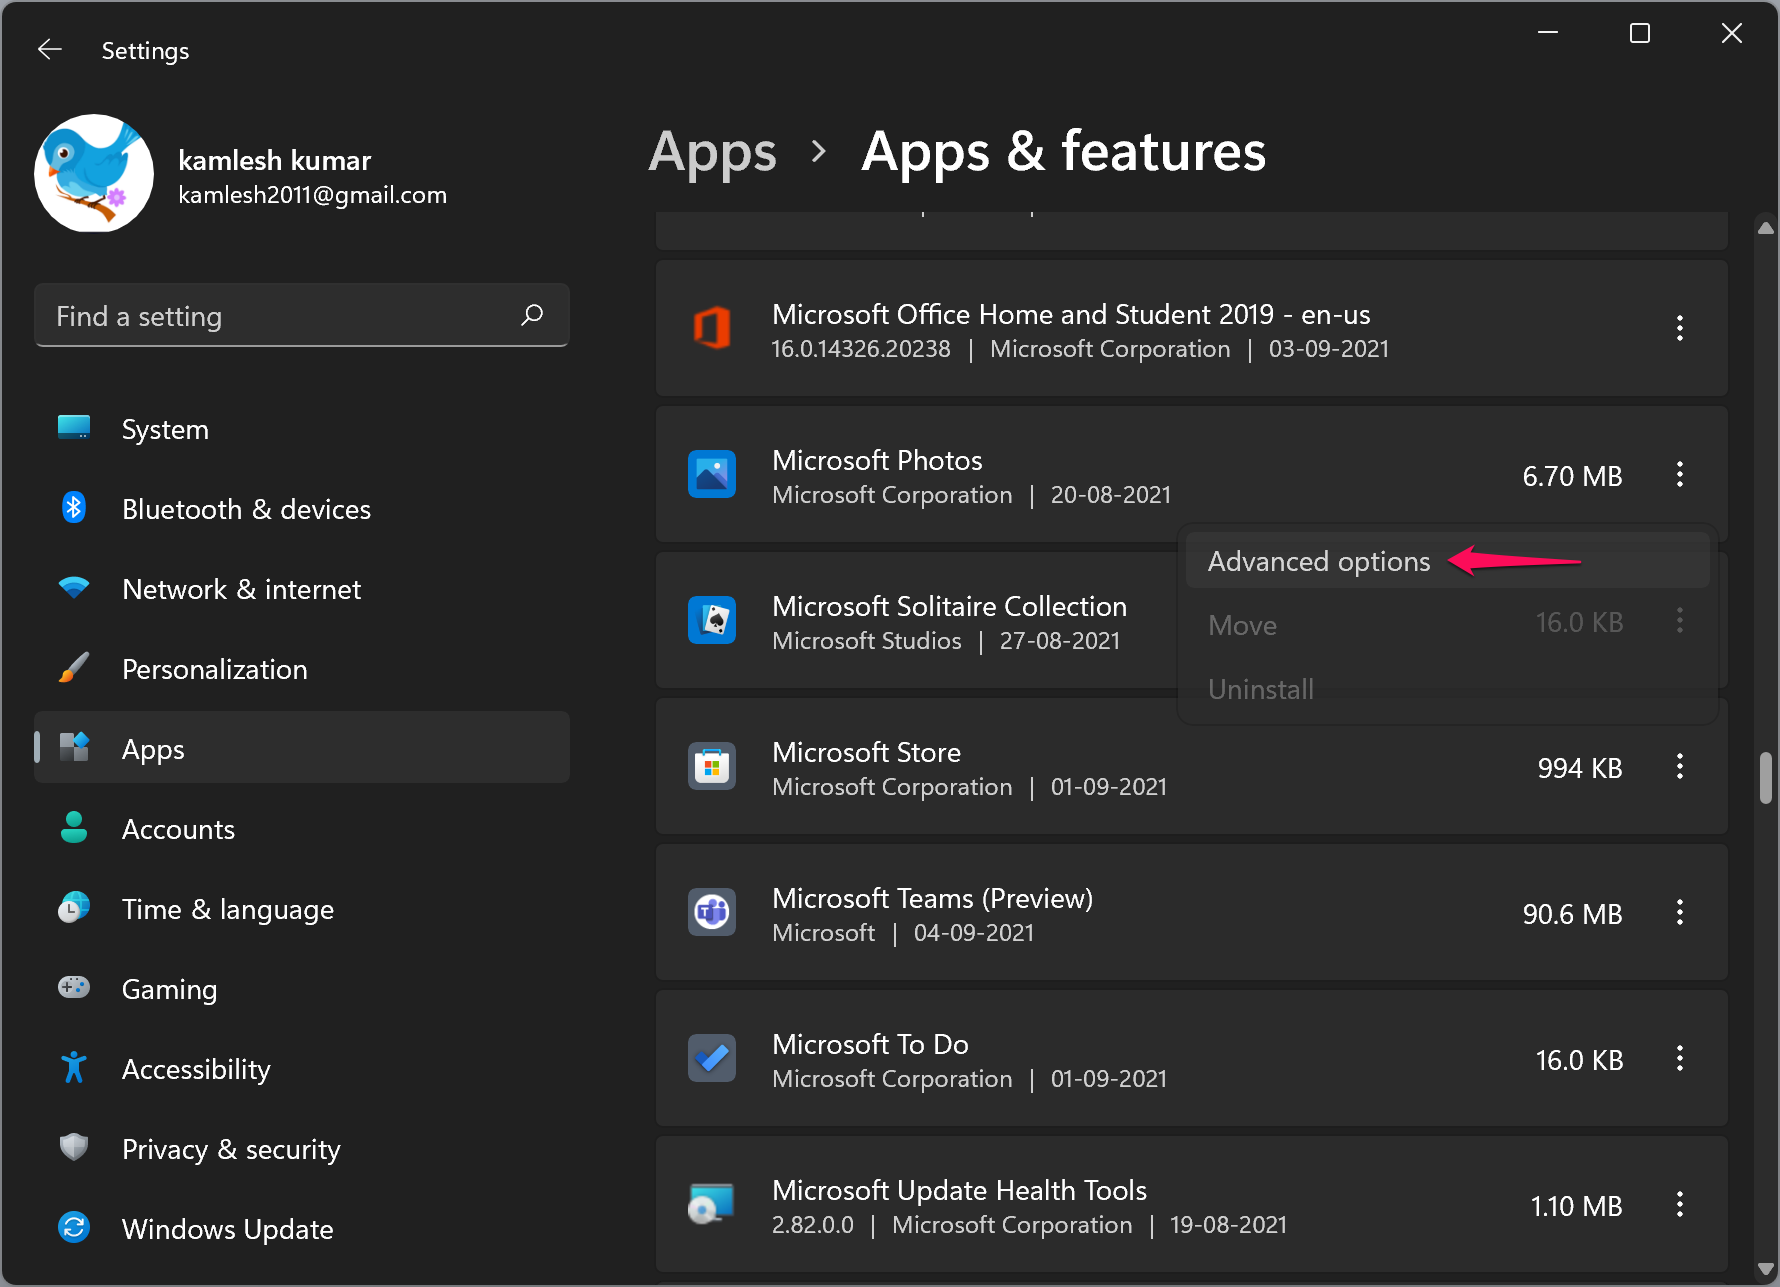
Task: Click the Windows Update sync icon
Action: 74,1227
